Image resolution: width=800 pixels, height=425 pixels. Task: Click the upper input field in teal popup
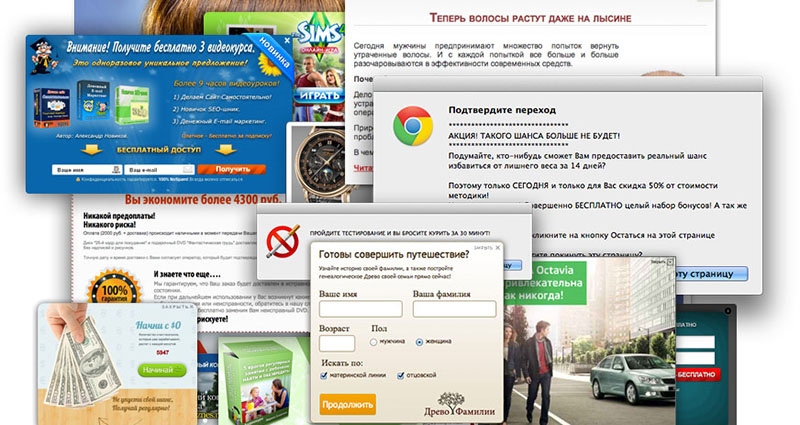click(x=695, y=342)
